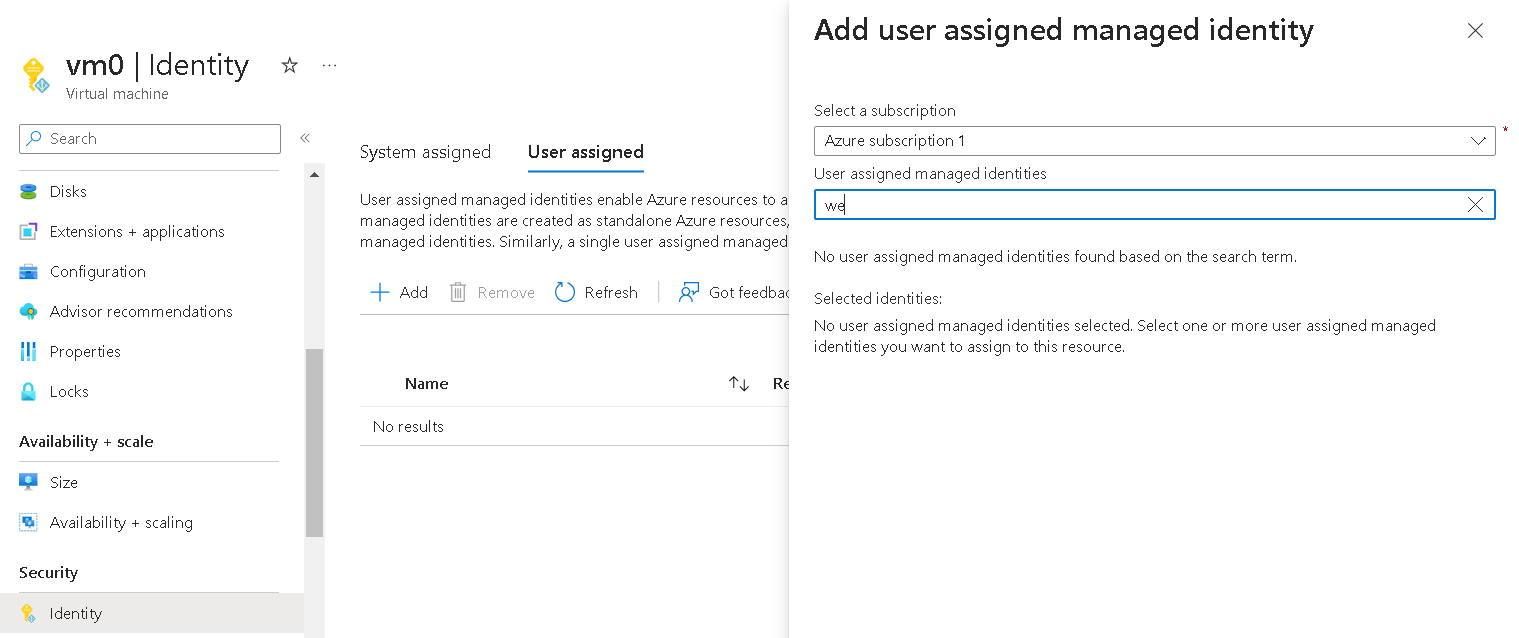
Task: Switch to the System assigned tab
Action: click(425, 152)
